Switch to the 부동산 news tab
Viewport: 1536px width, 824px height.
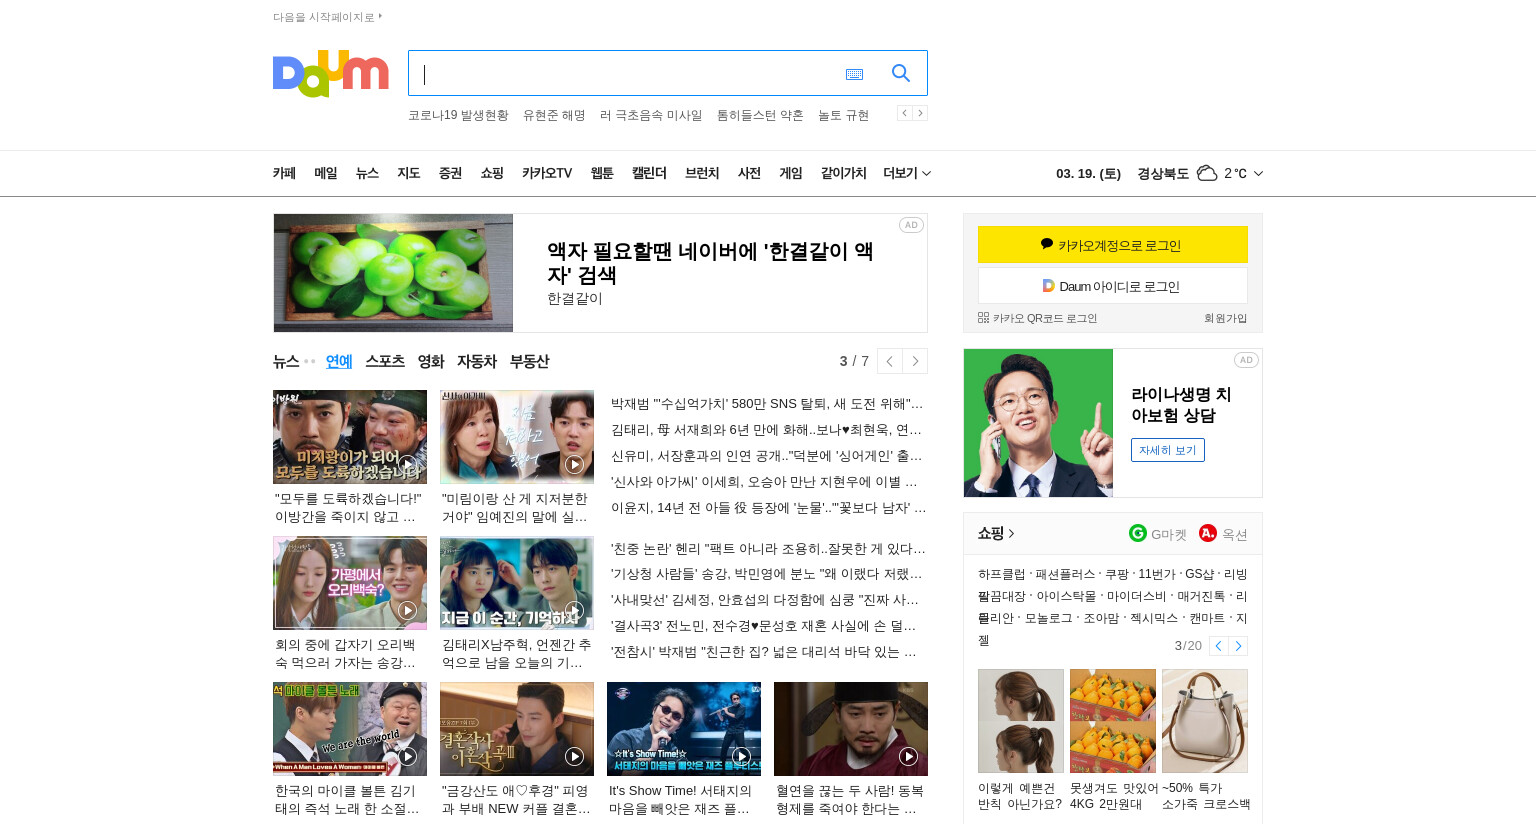pos(529,361)
